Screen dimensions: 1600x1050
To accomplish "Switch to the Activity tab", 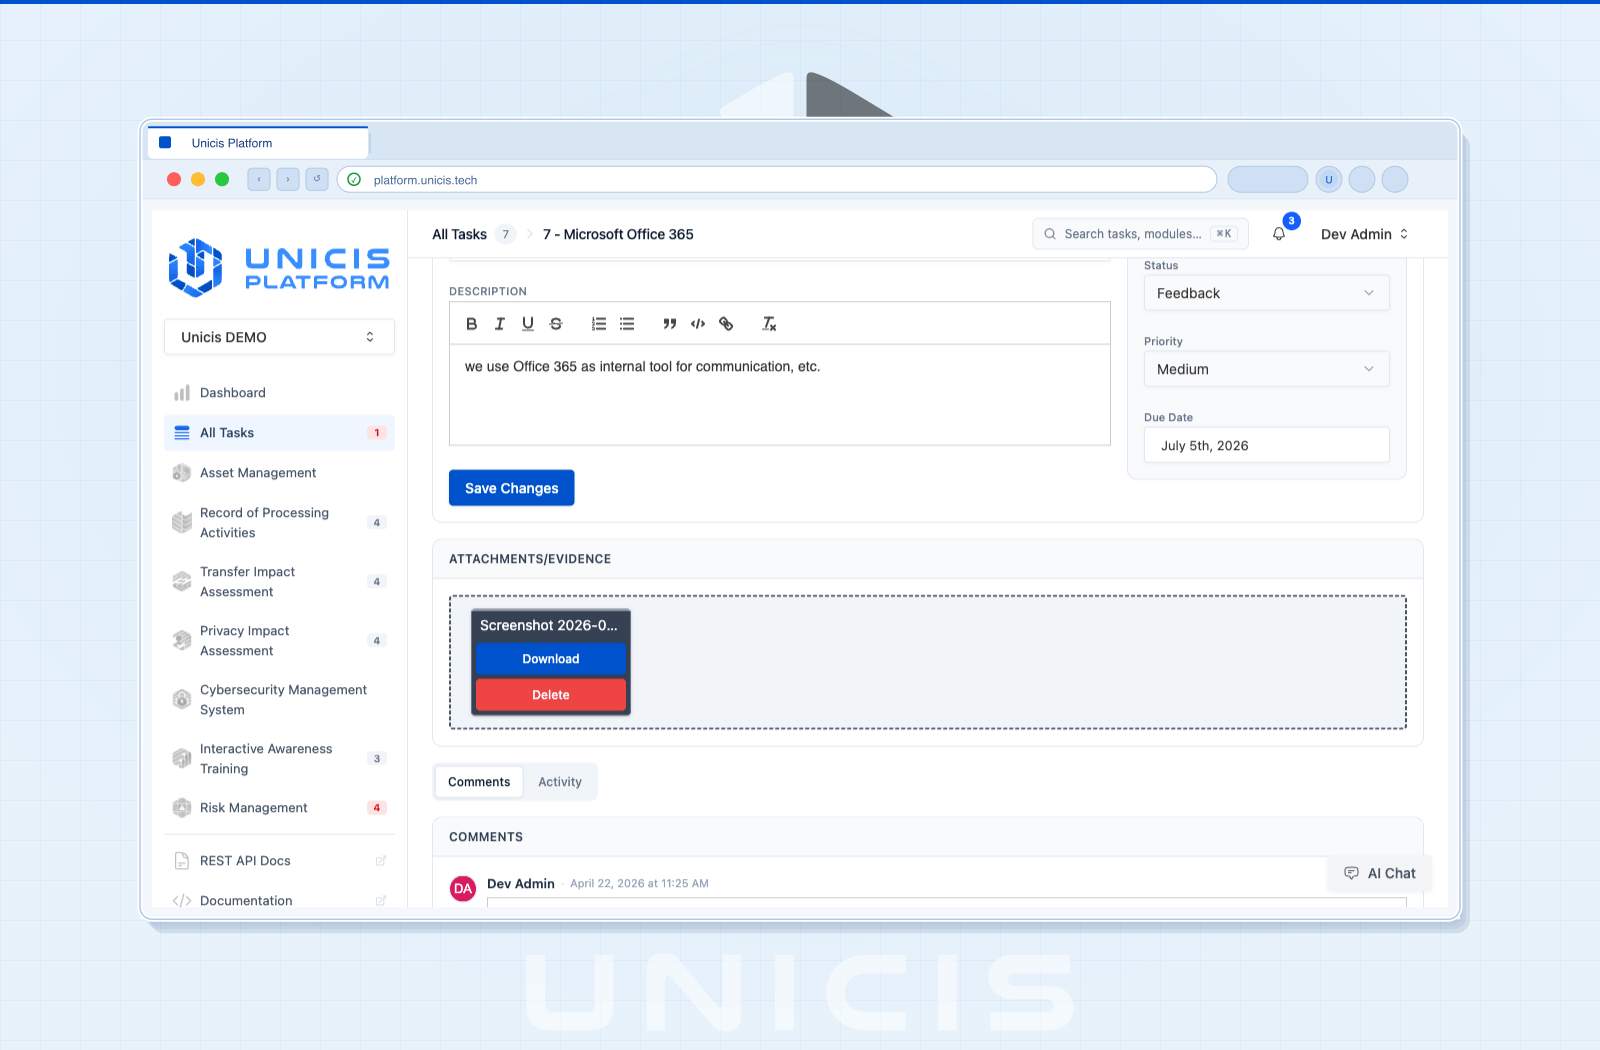I will coord(560,782).
